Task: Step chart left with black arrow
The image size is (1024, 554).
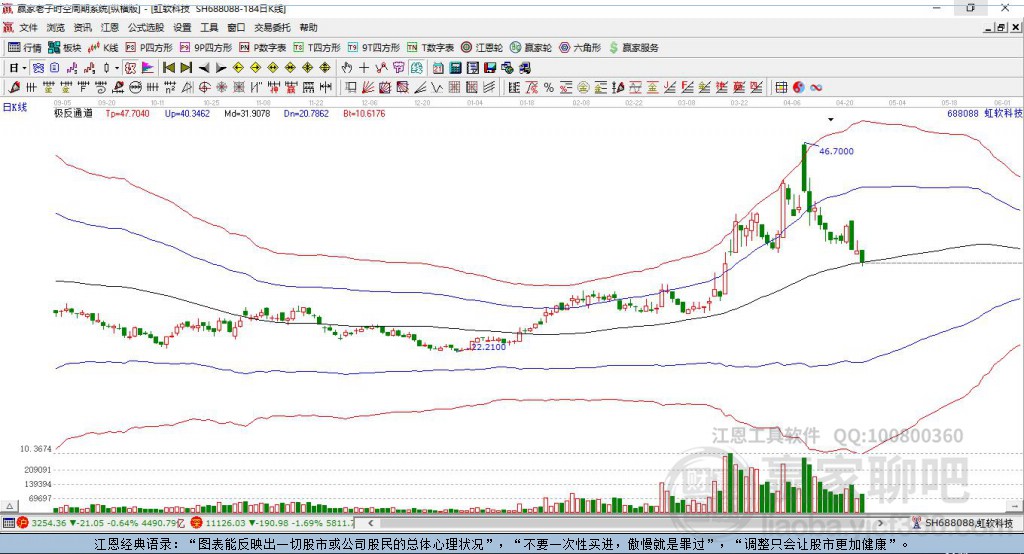Action: (204, 68)
